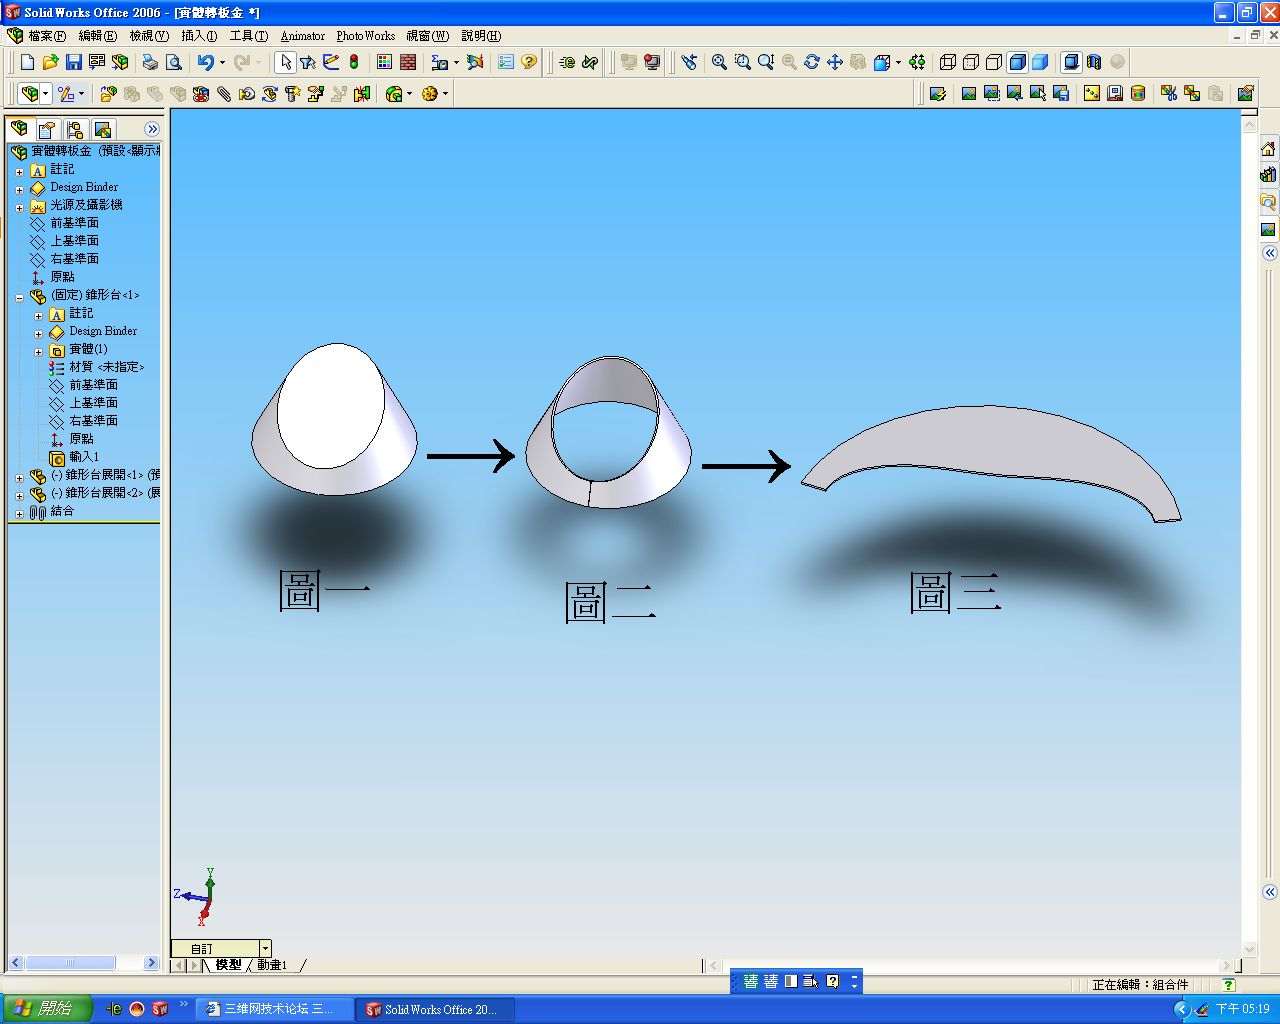1280x1024 pixels.
Task: Click the PhotoWorks Render icon
Action: (x=969, y=93)
